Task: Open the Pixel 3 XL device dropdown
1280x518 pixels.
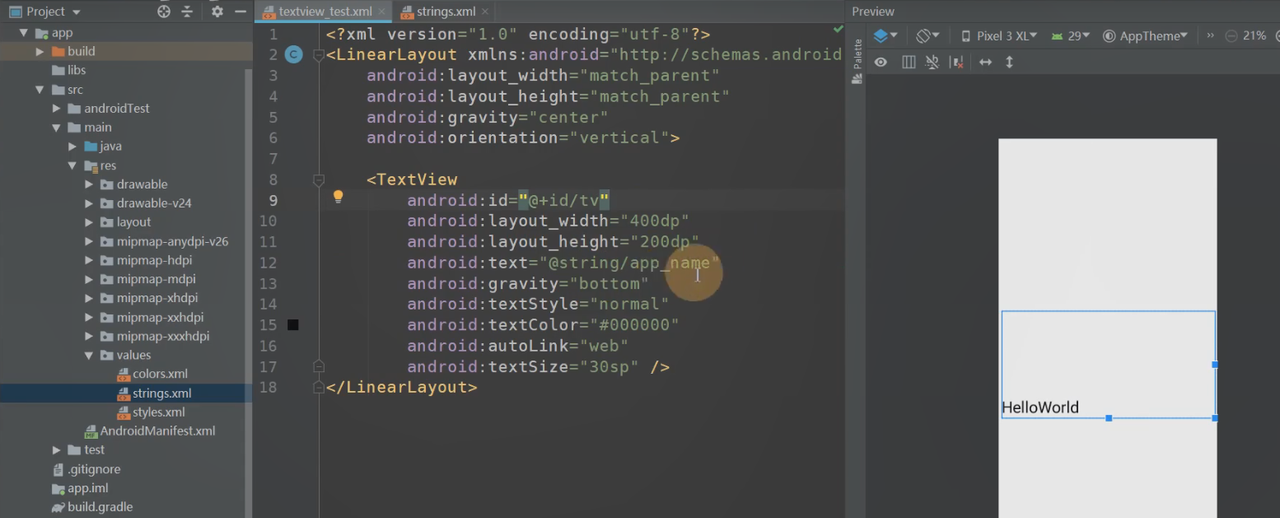Action: 998,36
